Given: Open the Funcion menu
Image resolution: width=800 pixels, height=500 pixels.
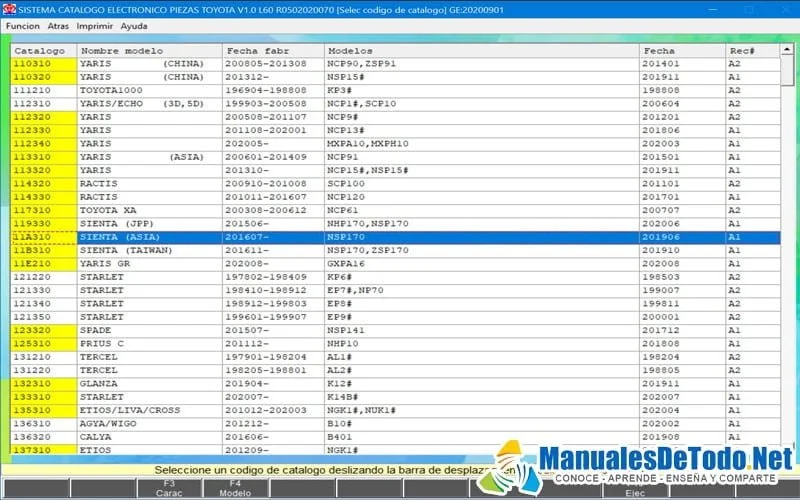Looking at the screenshot, I should (x=22, y=26).
